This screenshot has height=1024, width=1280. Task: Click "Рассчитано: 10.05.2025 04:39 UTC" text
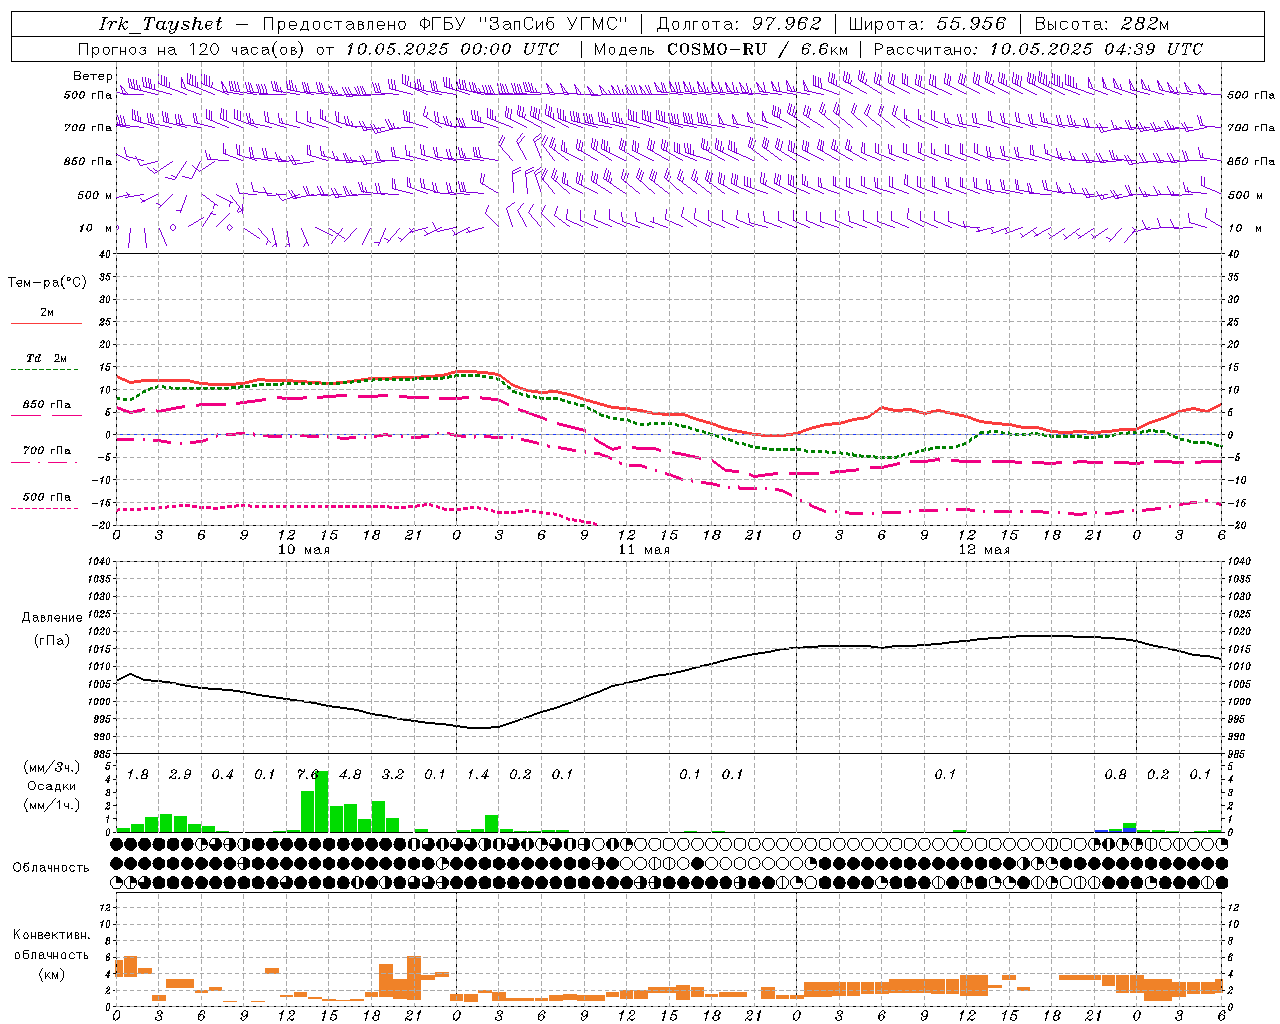click(x=1038, y=49)
